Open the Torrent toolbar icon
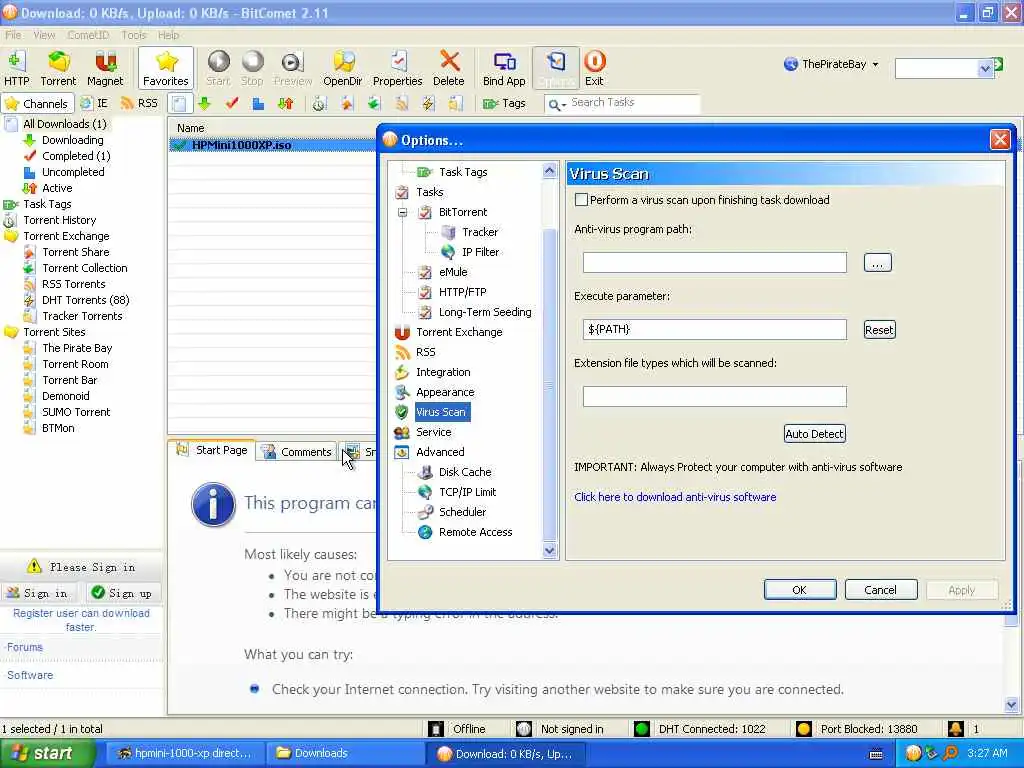The image size is (1024, 768). click(x=58, y=68)
